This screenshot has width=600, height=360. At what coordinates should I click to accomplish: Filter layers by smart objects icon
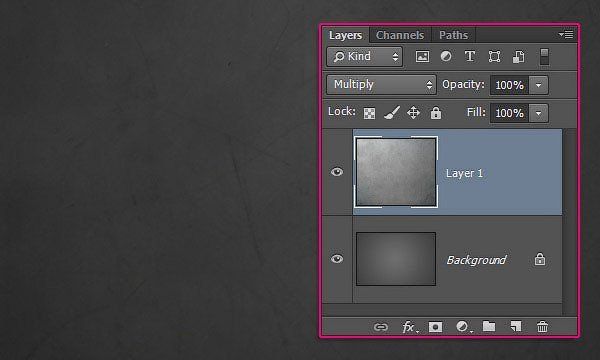(x=518, y=57)
